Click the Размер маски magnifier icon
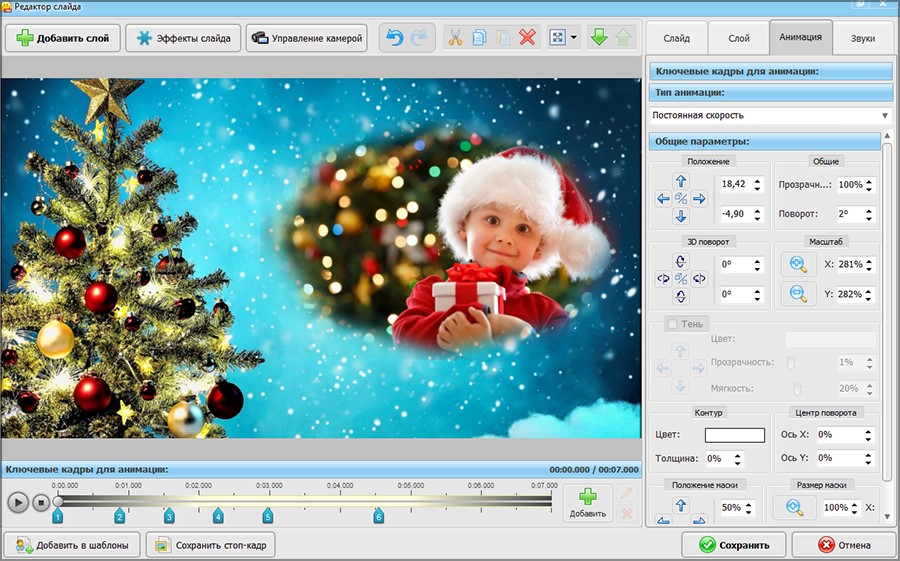 click(x=794, y=508)
